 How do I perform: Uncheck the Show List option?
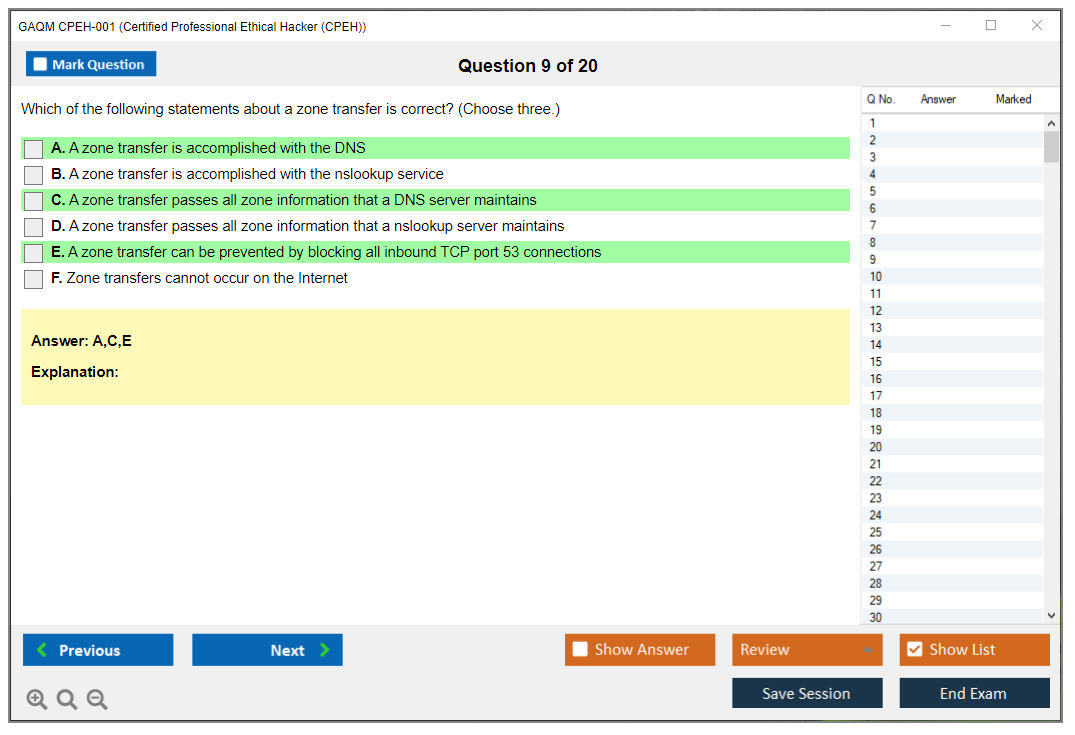pos(914,650)
